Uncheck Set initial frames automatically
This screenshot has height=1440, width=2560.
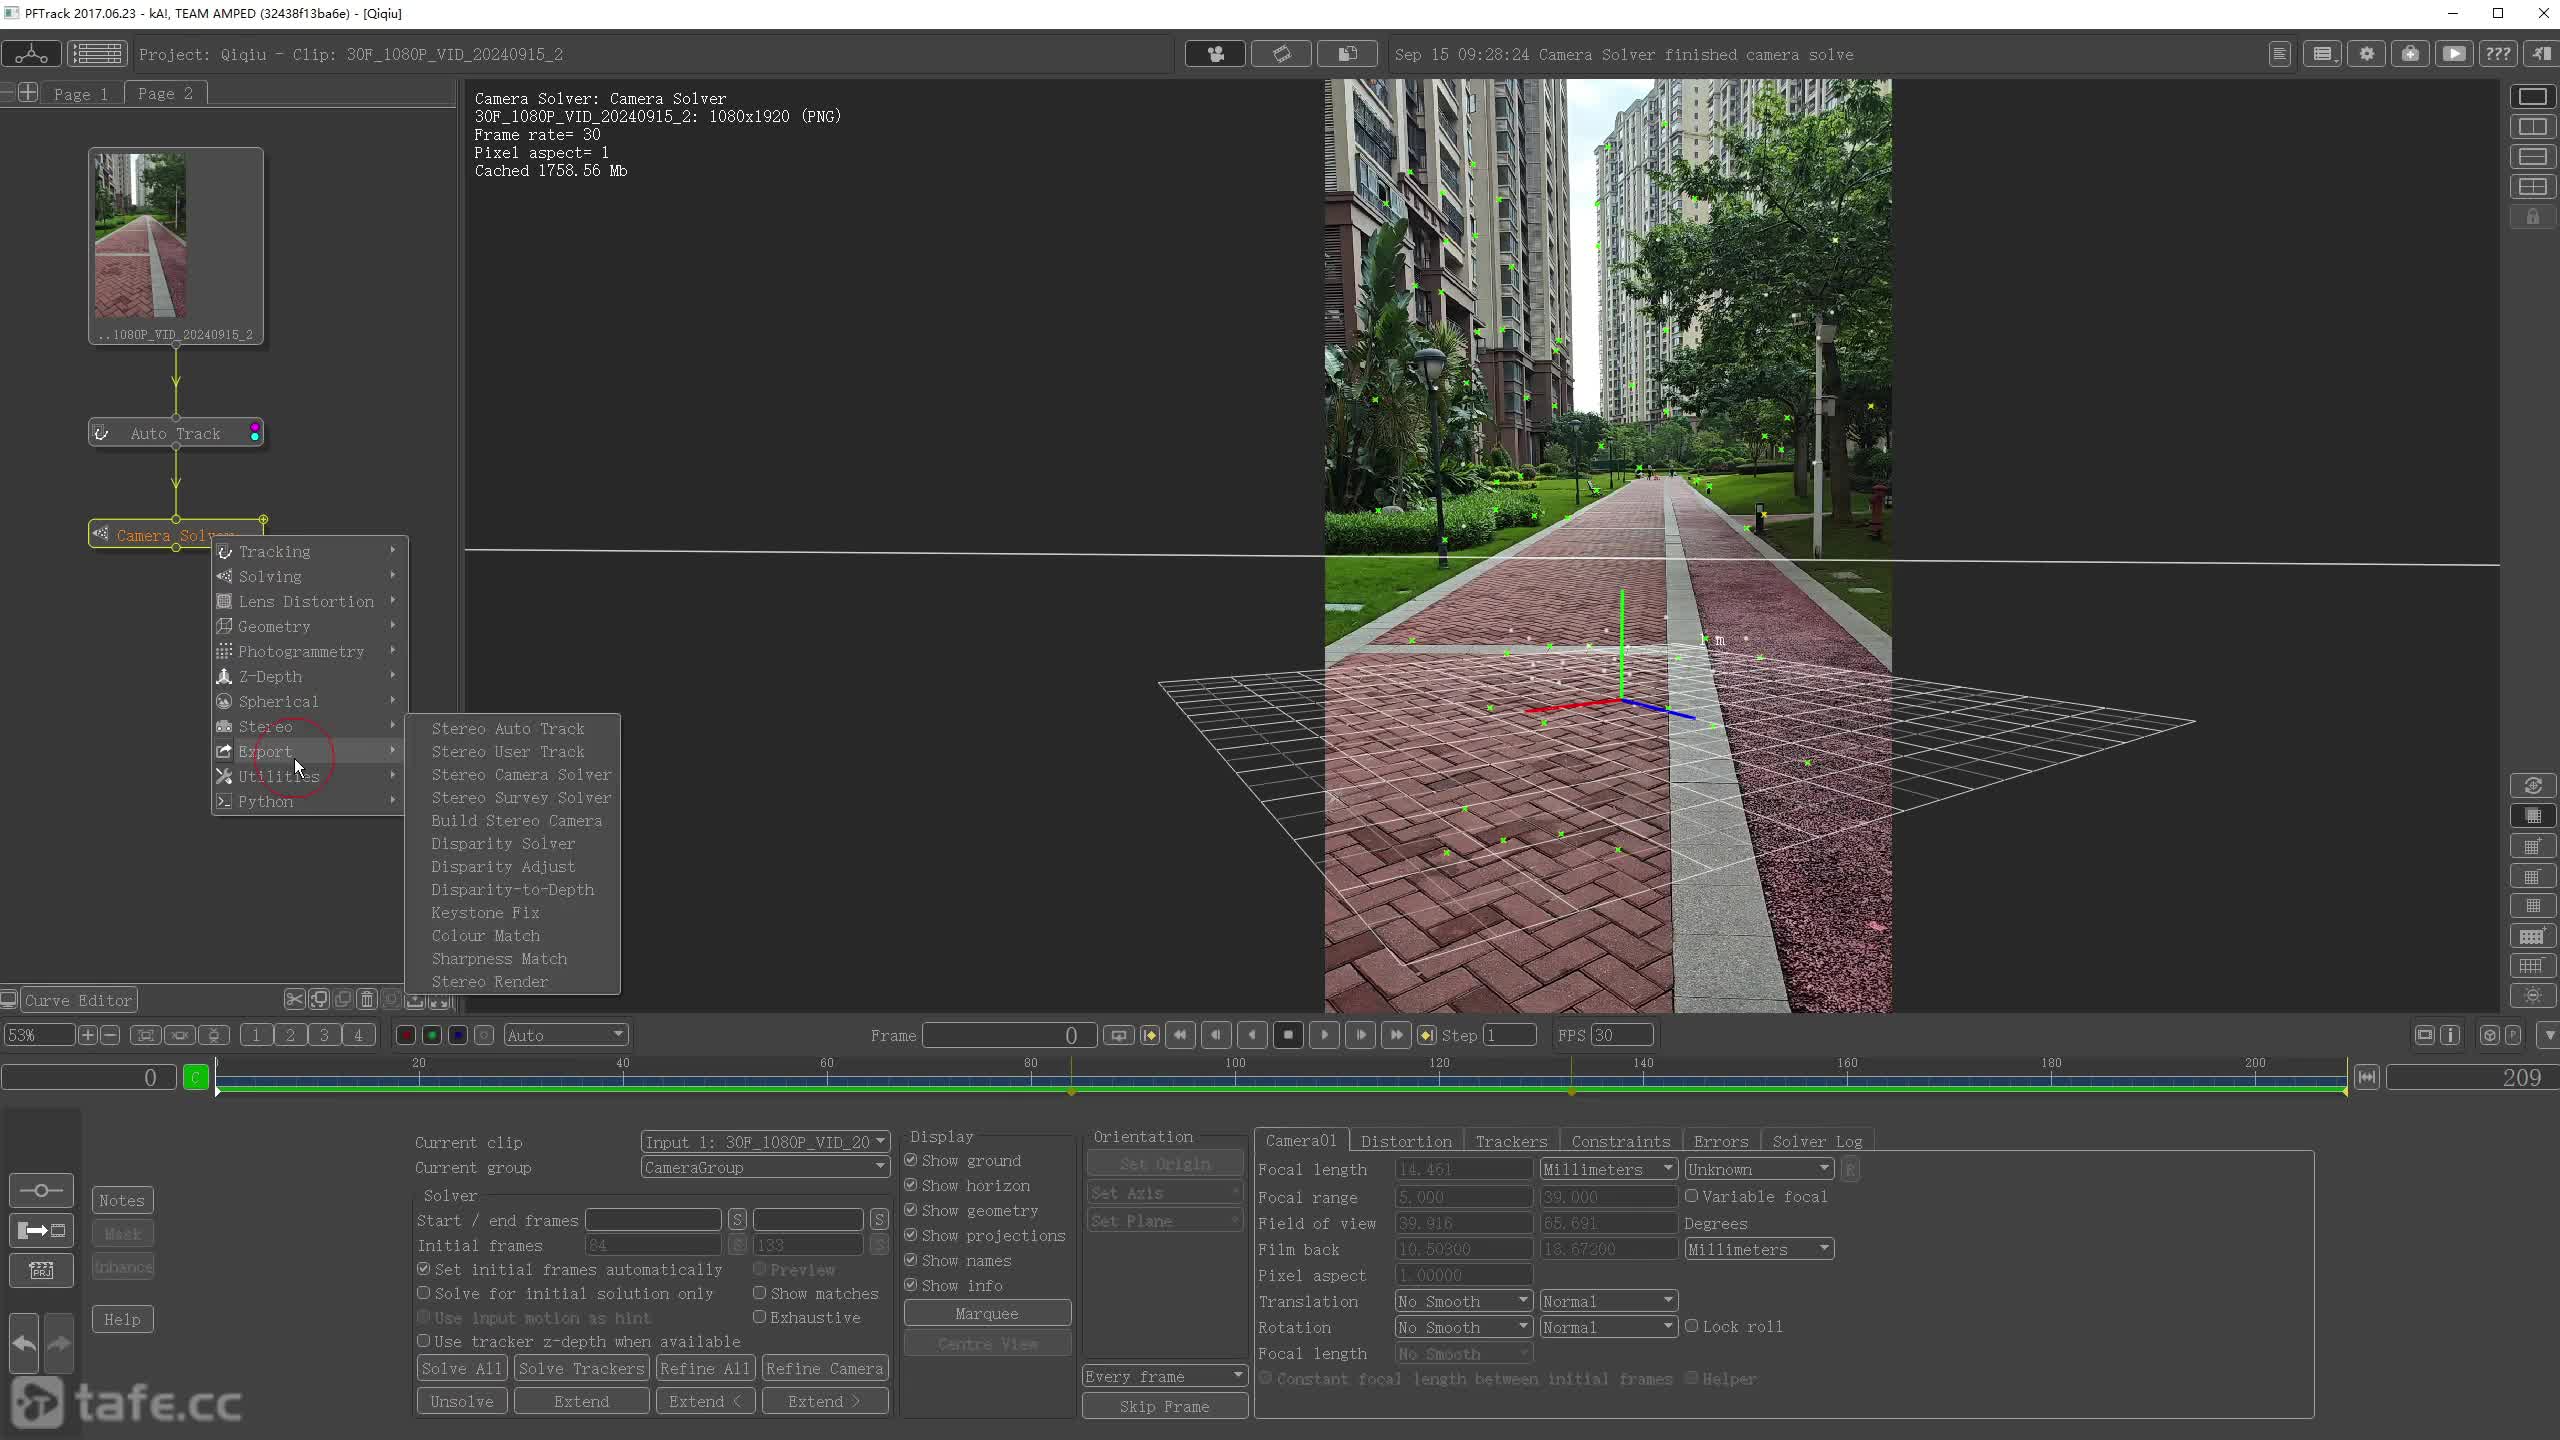click(x=424, y=1269)
